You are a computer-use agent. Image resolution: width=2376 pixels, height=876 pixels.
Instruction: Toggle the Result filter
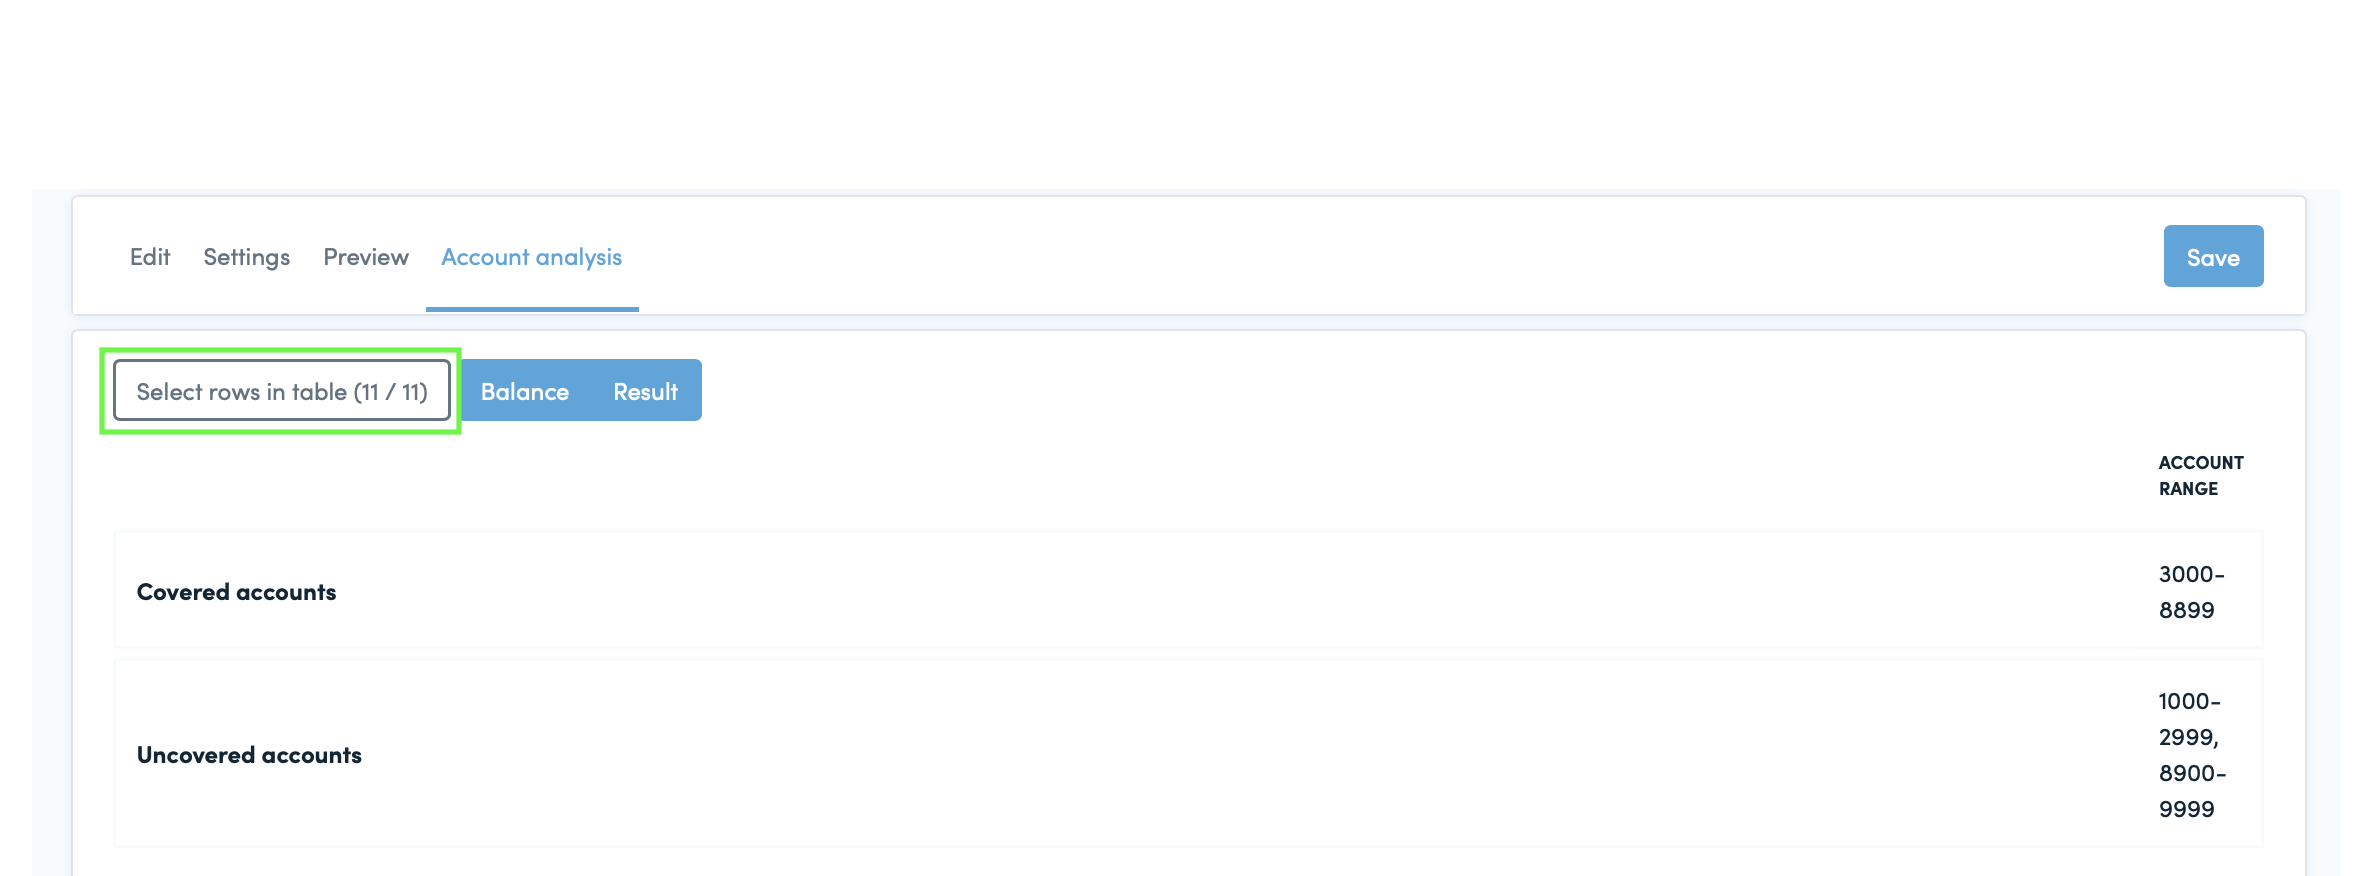coord(646,391)
